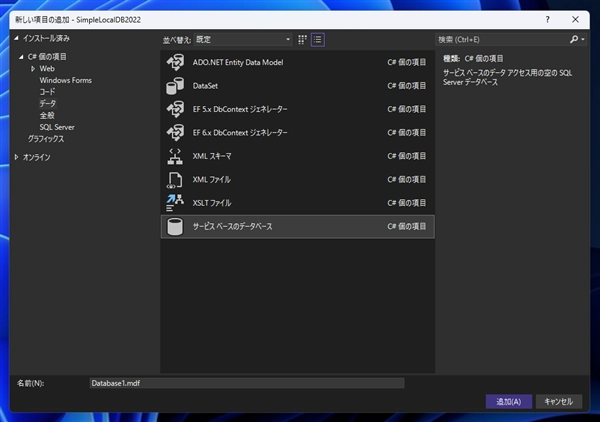Click the ADO.NET Entity Data Model icon
Image resolution: width=600 pixels, height=422 pixels.
pyautogui.click(x=175, y=62)
